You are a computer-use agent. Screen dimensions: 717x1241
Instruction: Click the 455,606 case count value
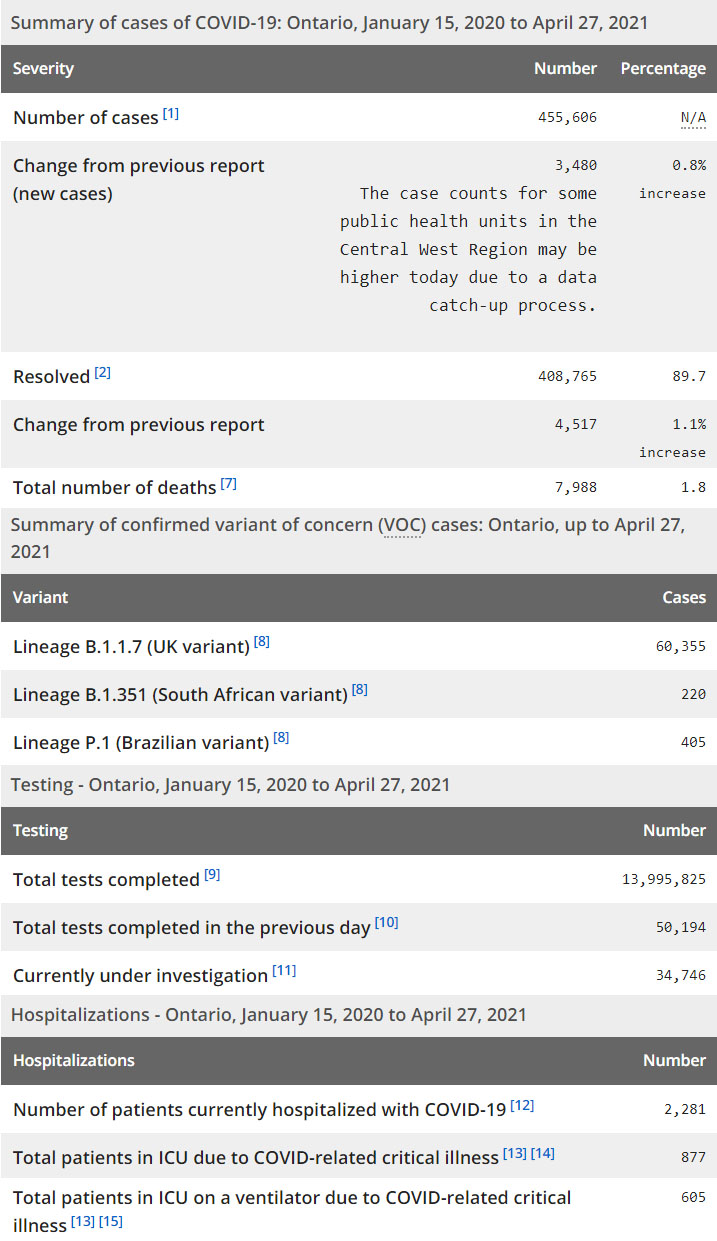567,117
